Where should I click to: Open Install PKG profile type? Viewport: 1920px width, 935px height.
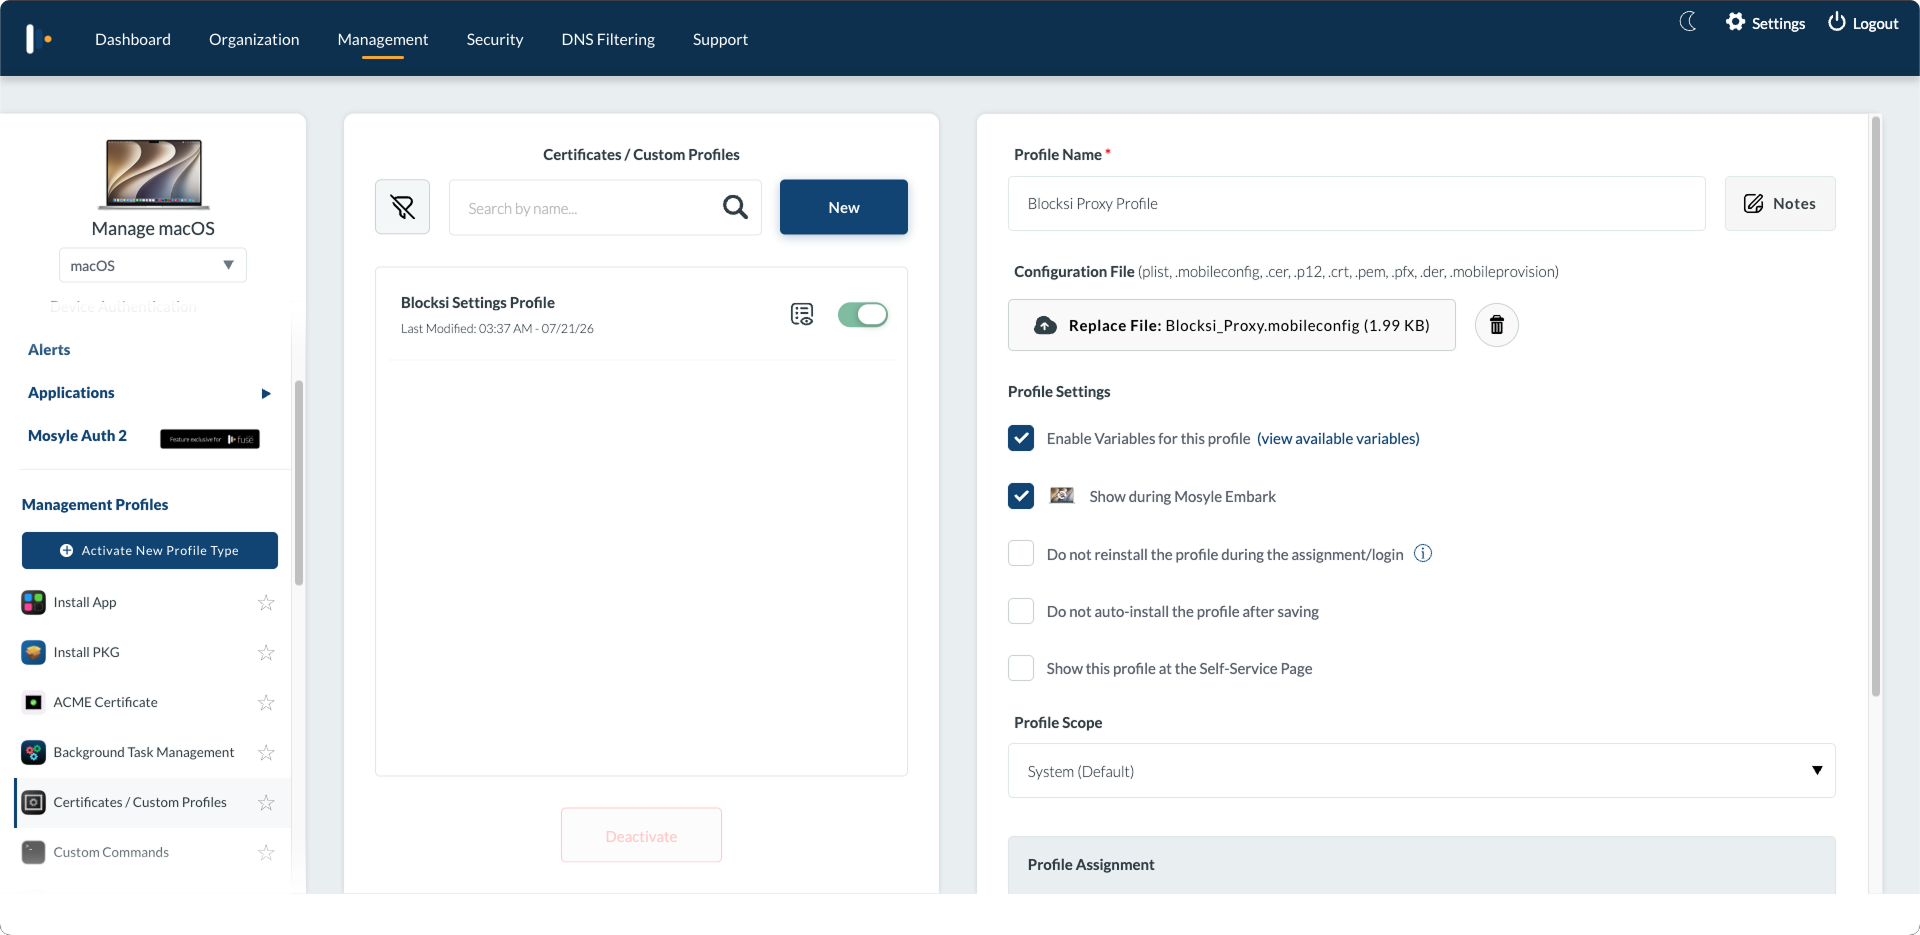(x=86, y=652)
